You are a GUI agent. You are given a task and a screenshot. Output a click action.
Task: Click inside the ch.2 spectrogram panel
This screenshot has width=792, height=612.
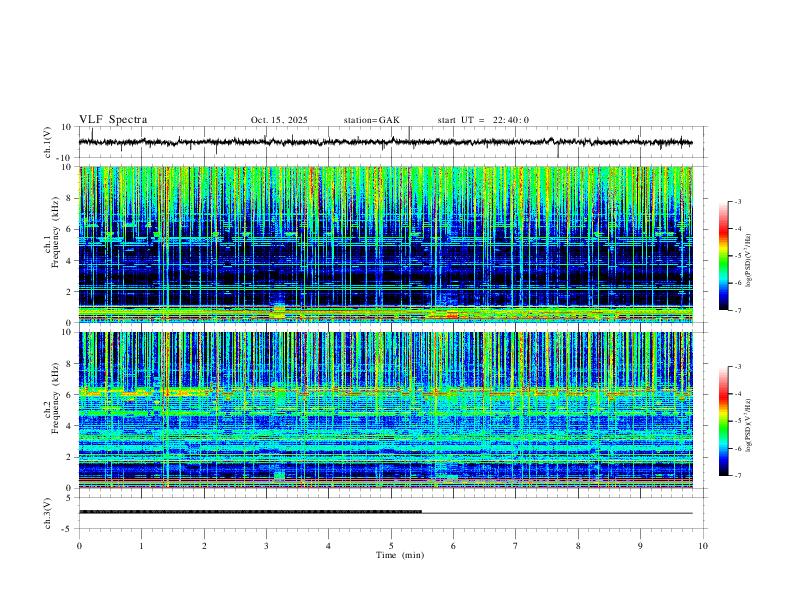(385, 410)
